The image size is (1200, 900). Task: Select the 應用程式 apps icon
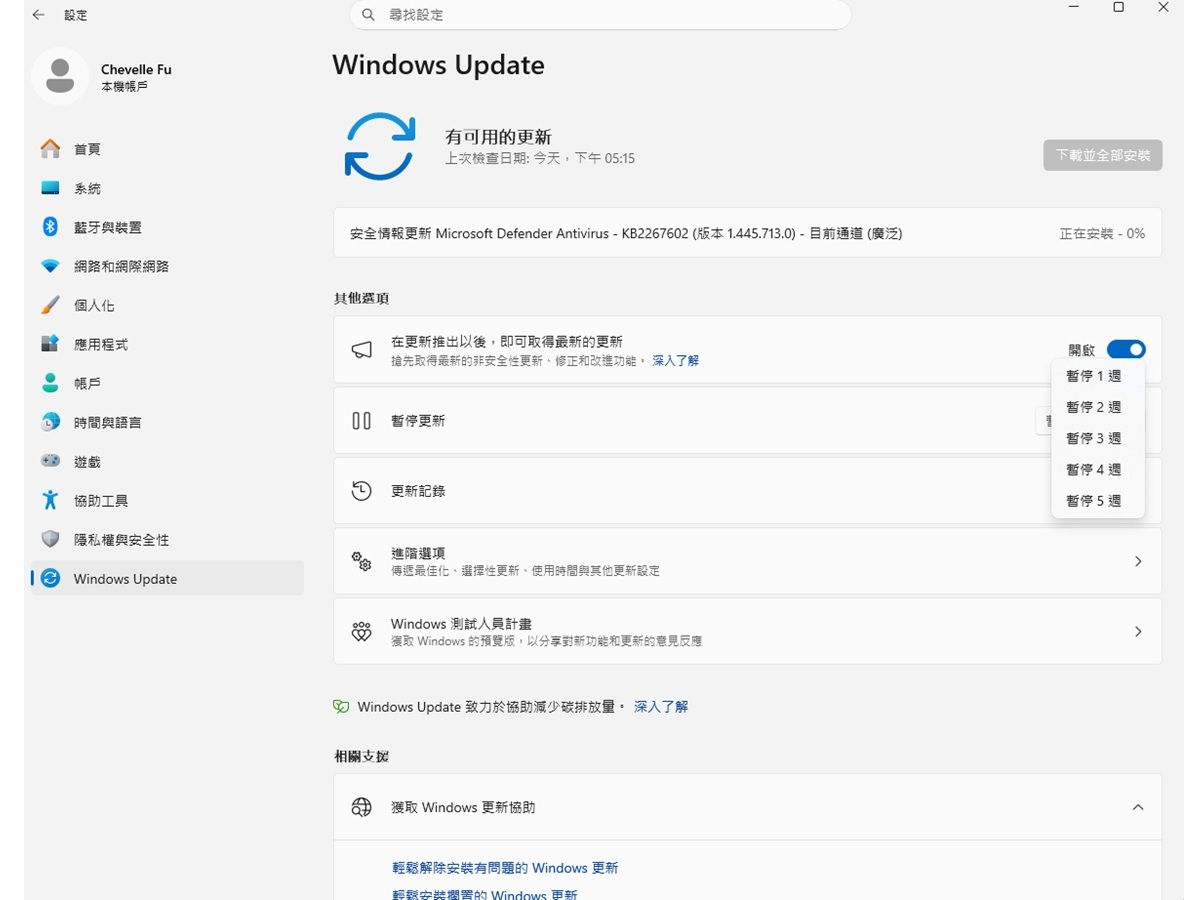pyautogui.click(x=50, y=344)
